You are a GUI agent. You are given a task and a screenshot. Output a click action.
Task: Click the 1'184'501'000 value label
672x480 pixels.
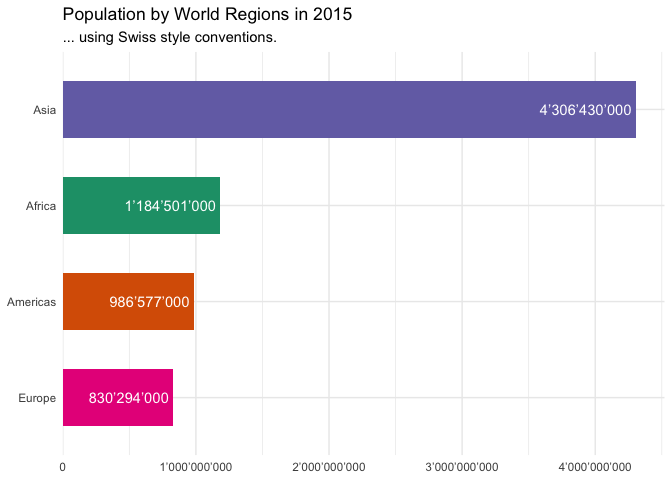170,206
